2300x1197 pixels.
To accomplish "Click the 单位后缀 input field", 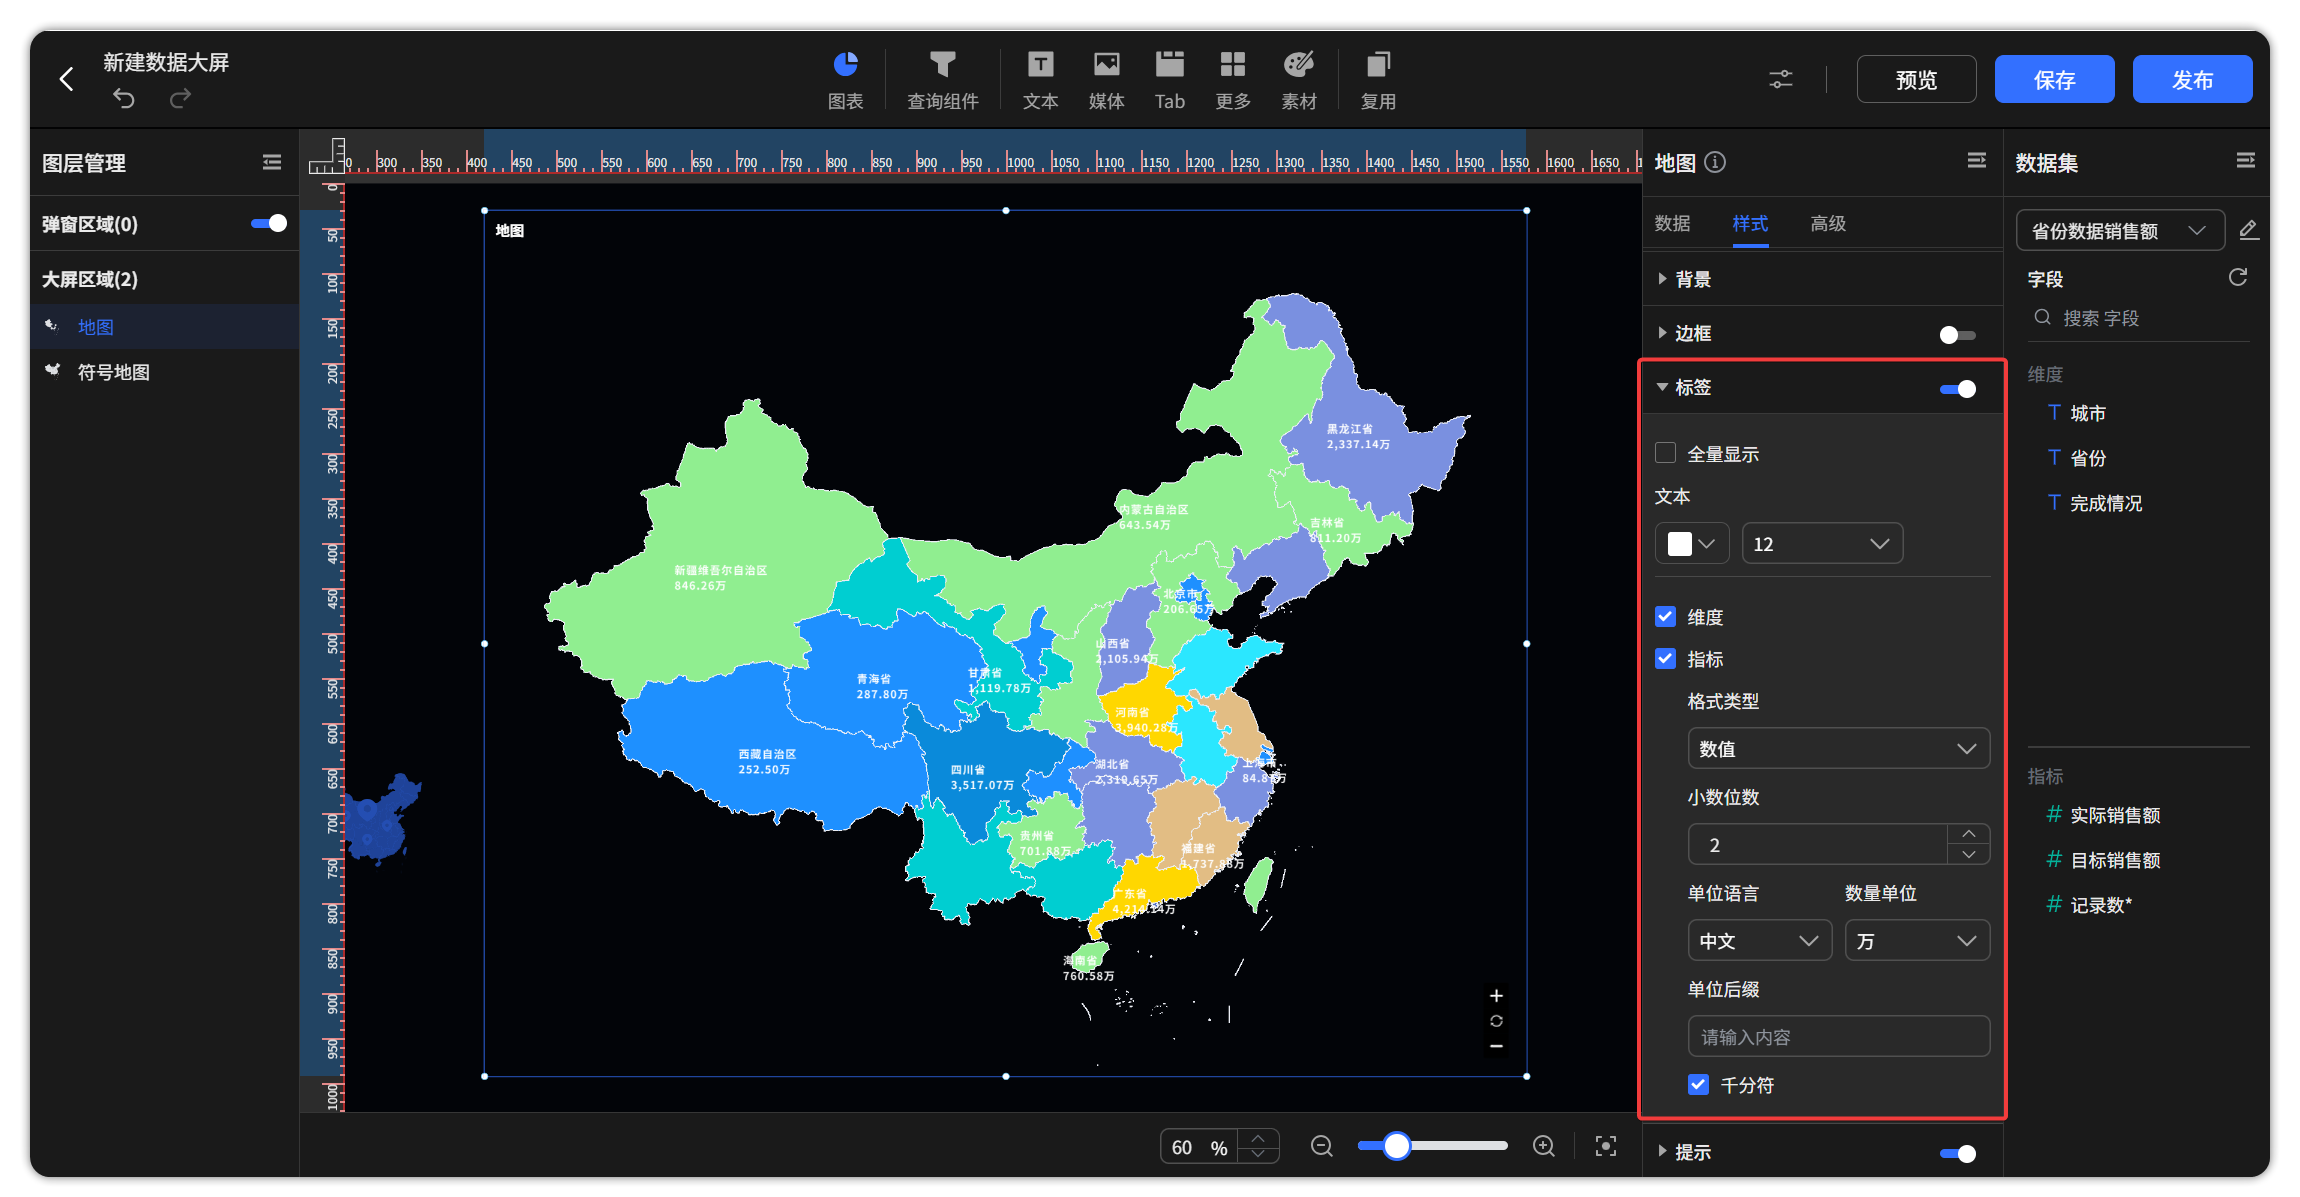I will coord(1838,1036).
